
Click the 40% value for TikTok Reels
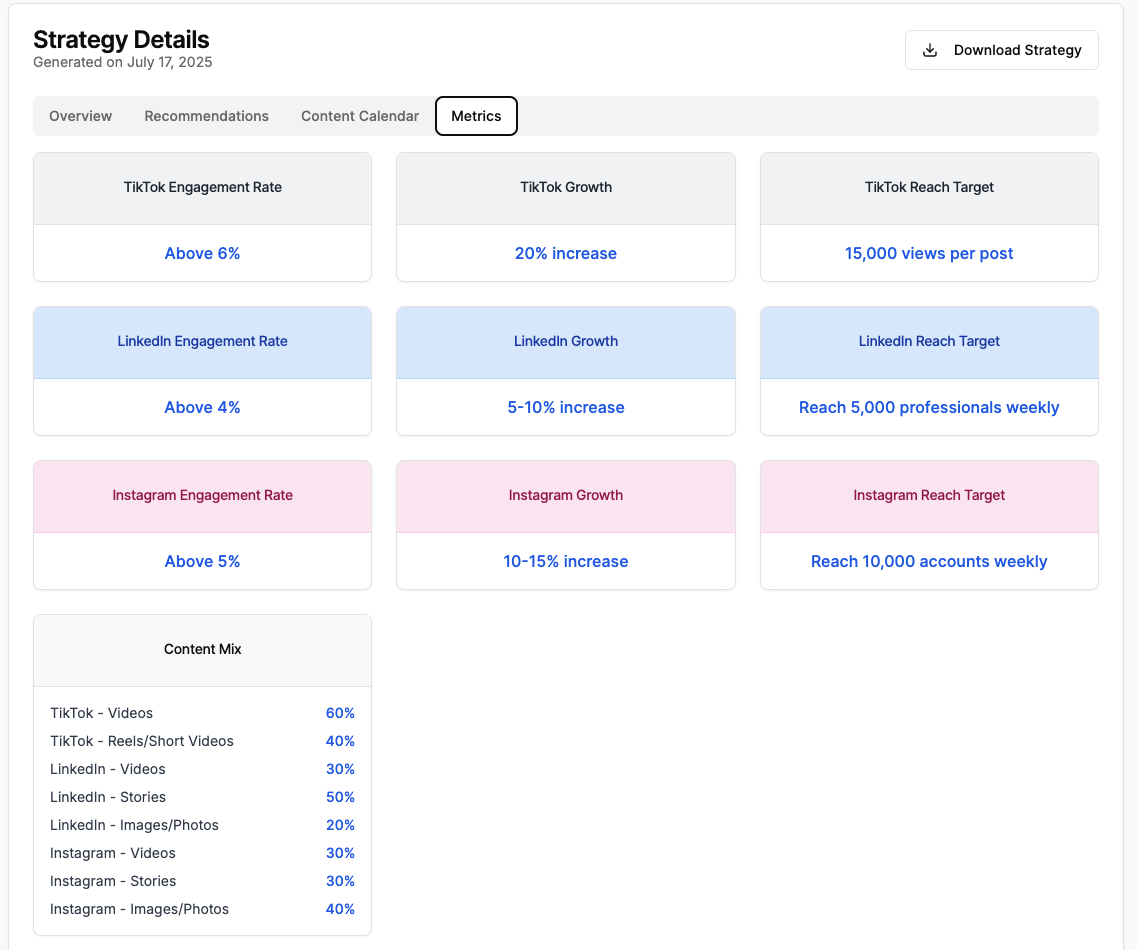(340, 741)
